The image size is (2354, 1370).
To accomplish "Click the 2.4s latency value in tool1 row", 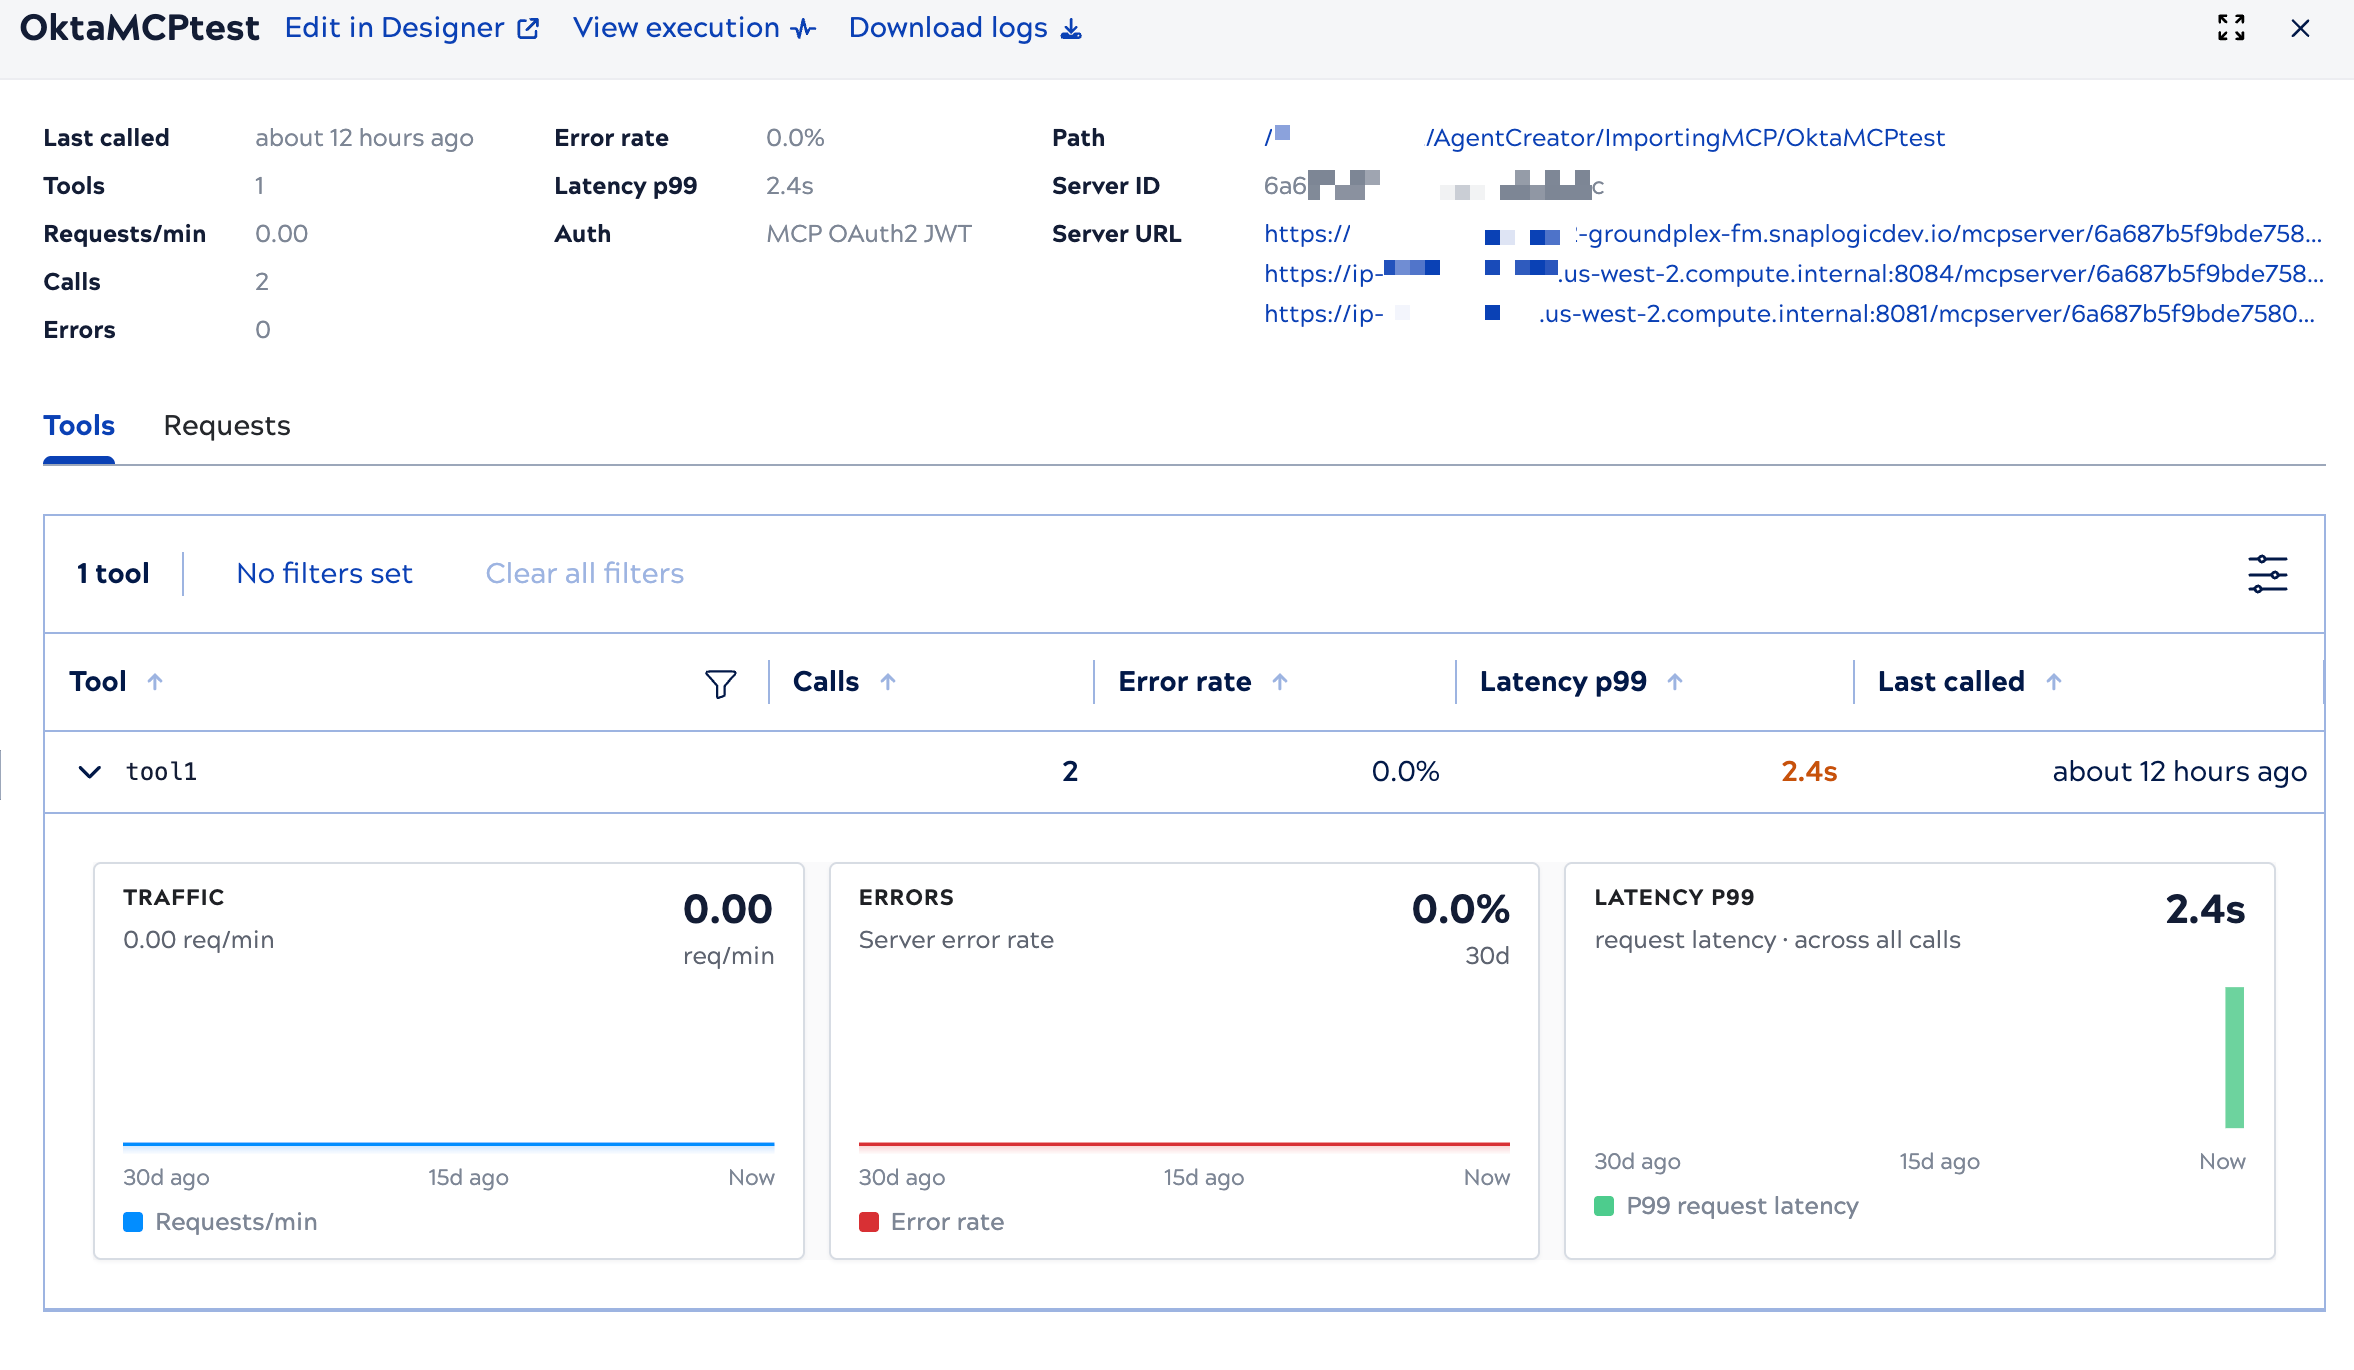I will tap(1809, 772).
